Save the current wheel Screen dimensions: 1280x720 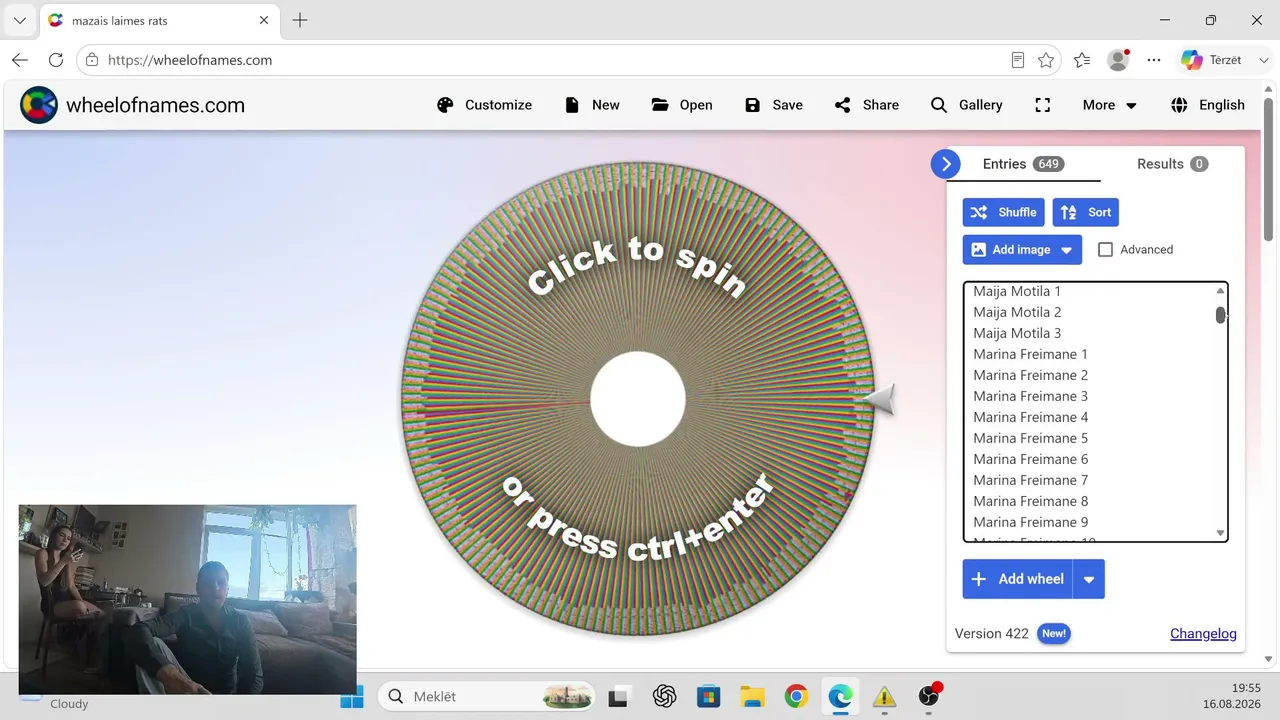point(774,105)
